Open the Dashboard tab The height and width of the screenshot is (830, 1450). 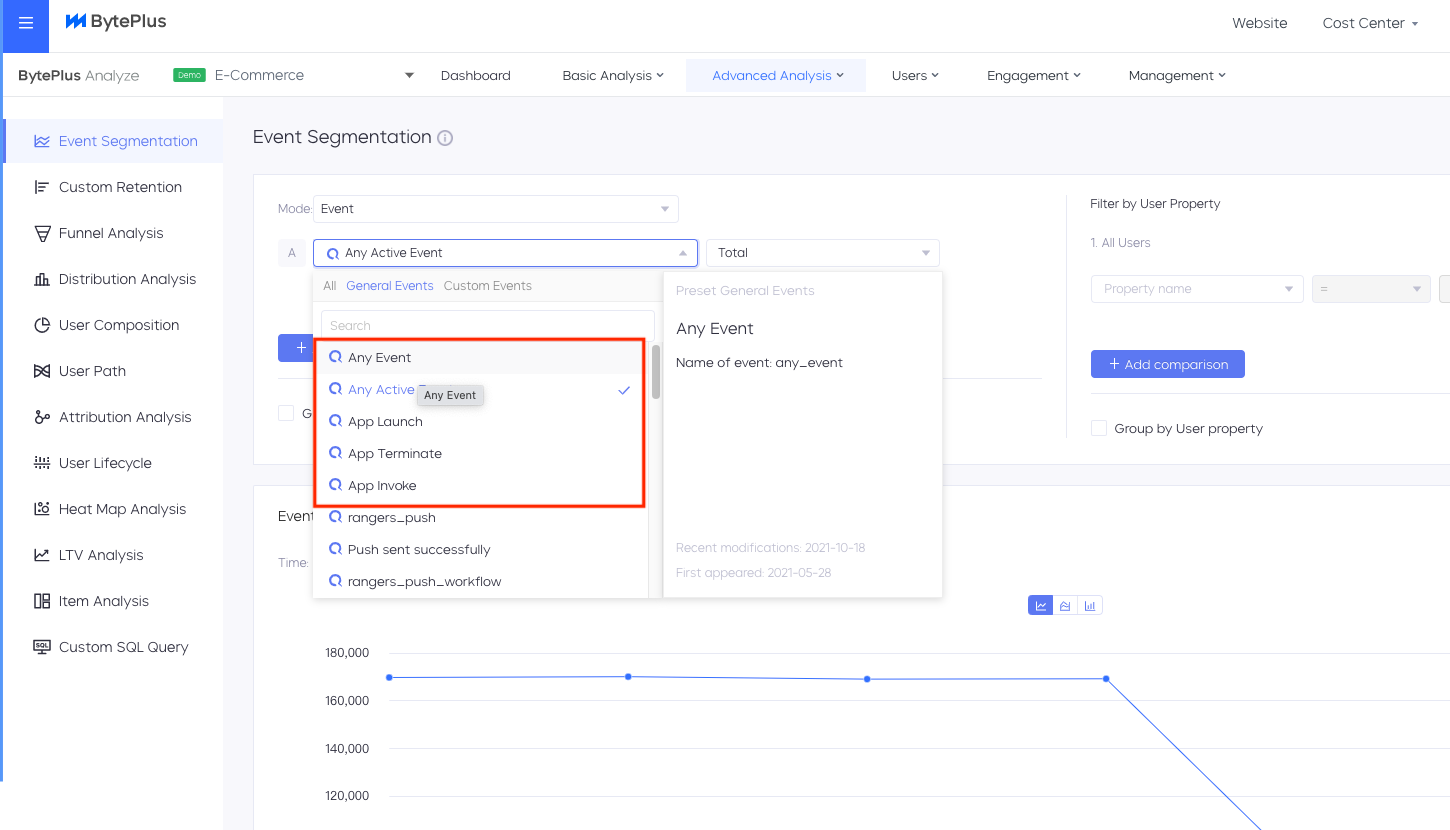(x=476, y=75)
